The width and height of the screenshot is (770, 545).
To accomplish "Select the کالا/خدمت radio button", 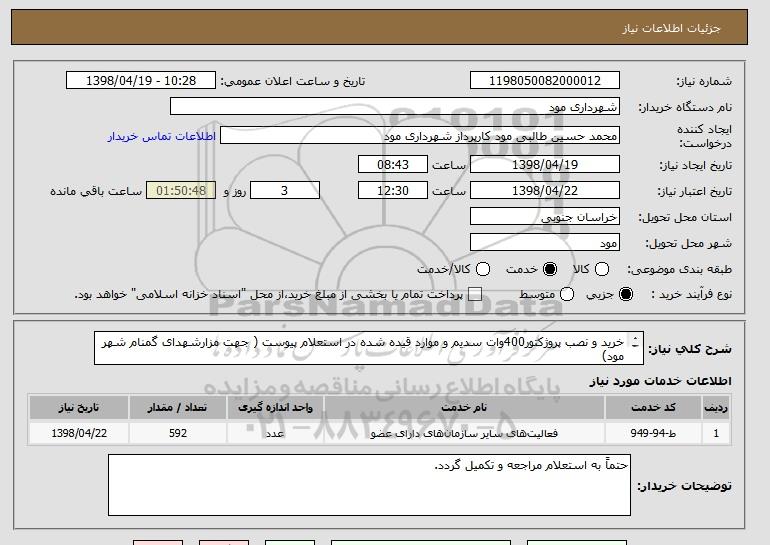I will [483, 269].
